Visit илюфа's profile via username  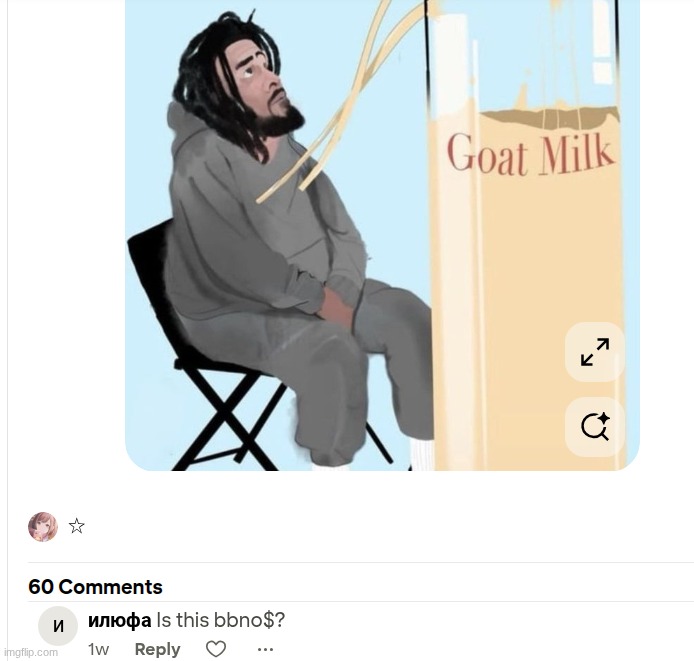[x=120, y=620]
